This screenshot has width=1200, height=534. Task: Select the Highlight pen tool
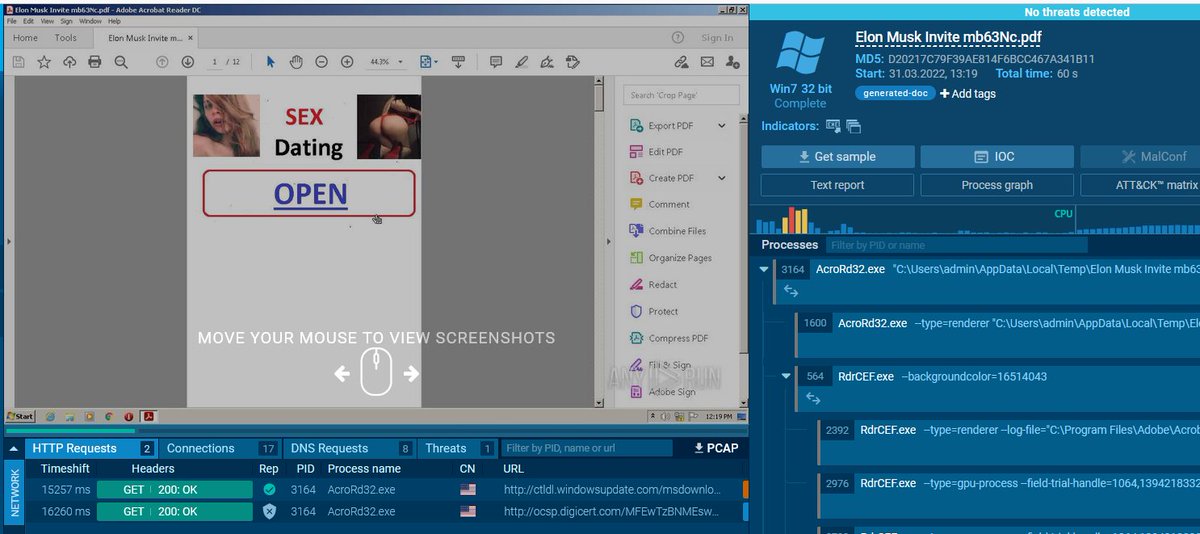[x=521, y=62]
